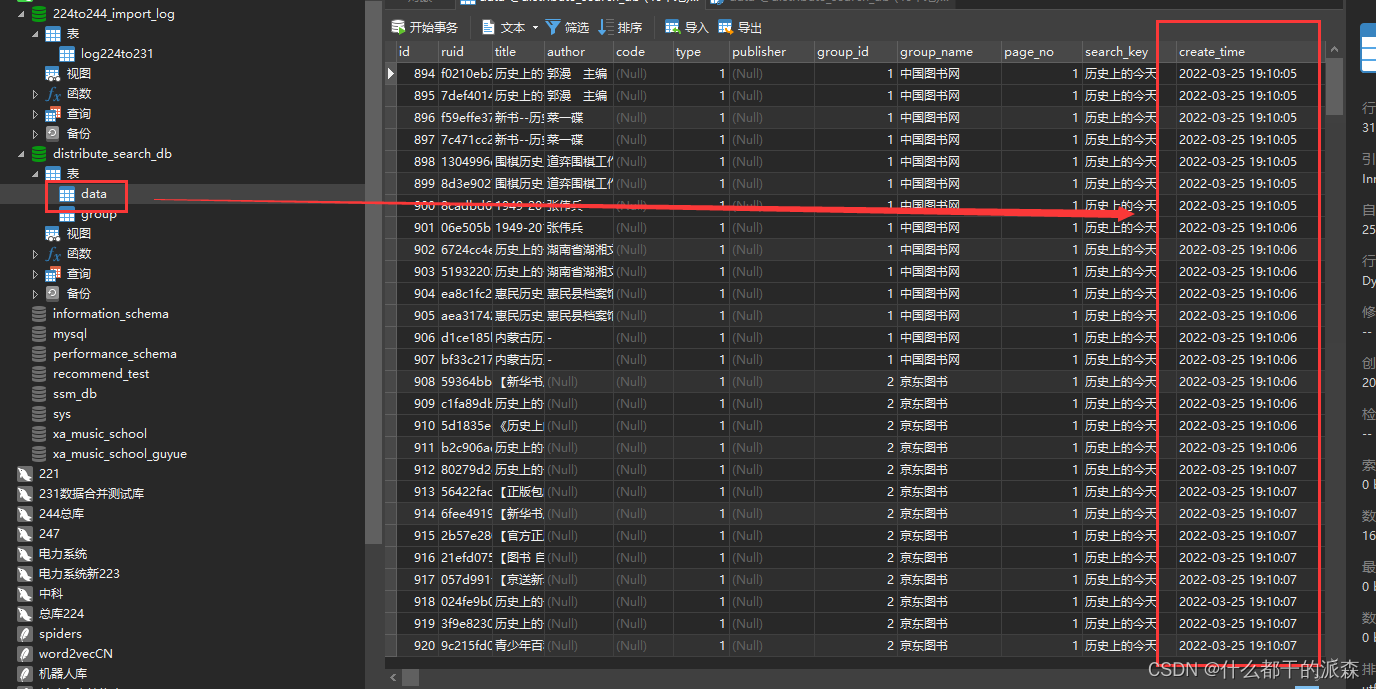The image size is (1376, 689).
Task: Click the 机器人库 connection icon
Action: click(x=25, y=674)
